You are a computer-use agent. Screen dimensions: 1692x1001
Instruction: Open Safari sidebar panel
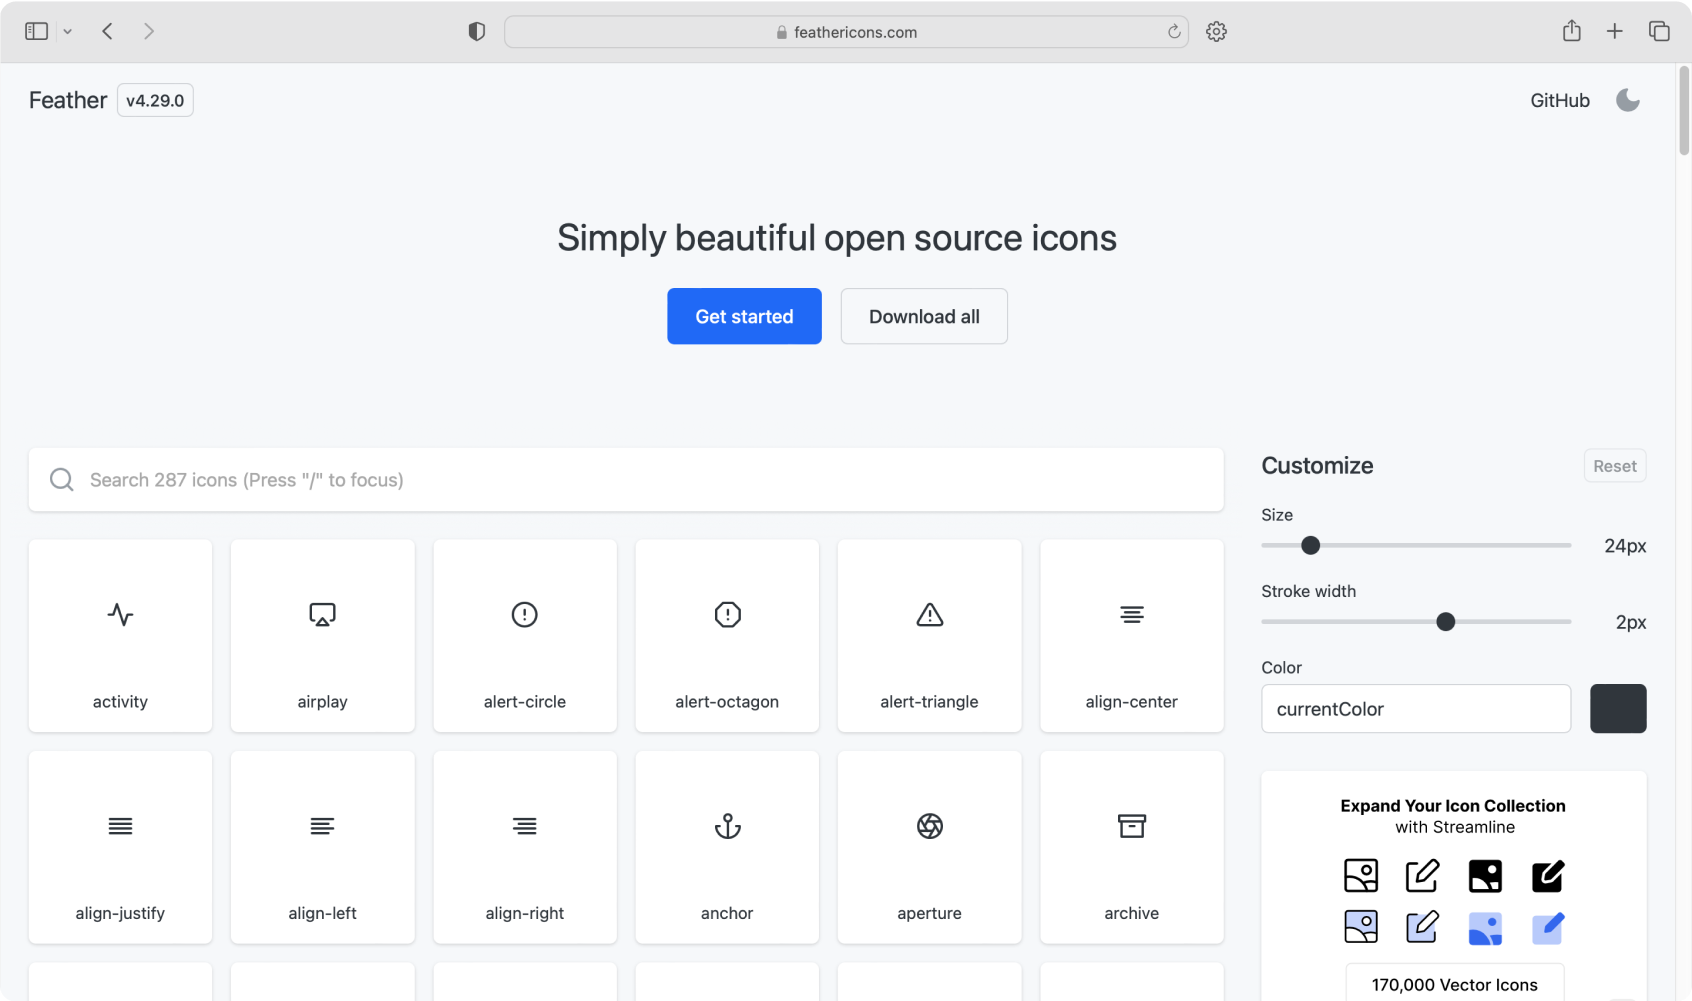pyautogui.click(x=37, y=31)
